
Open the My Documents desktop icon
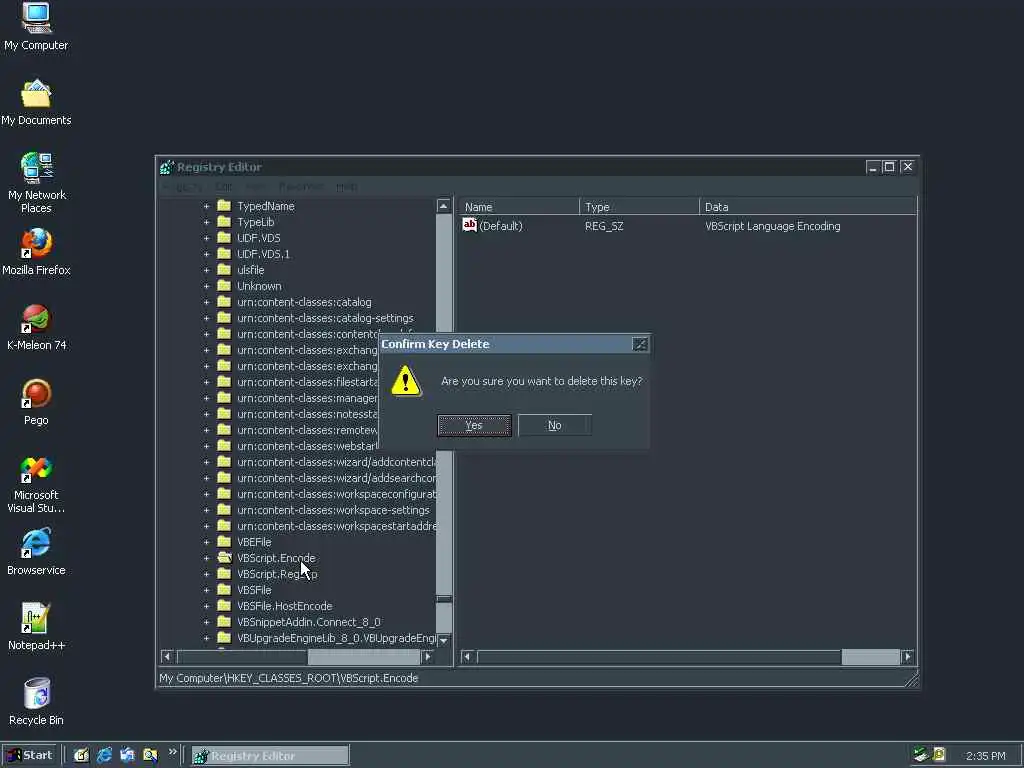click(x=36, y=102)
